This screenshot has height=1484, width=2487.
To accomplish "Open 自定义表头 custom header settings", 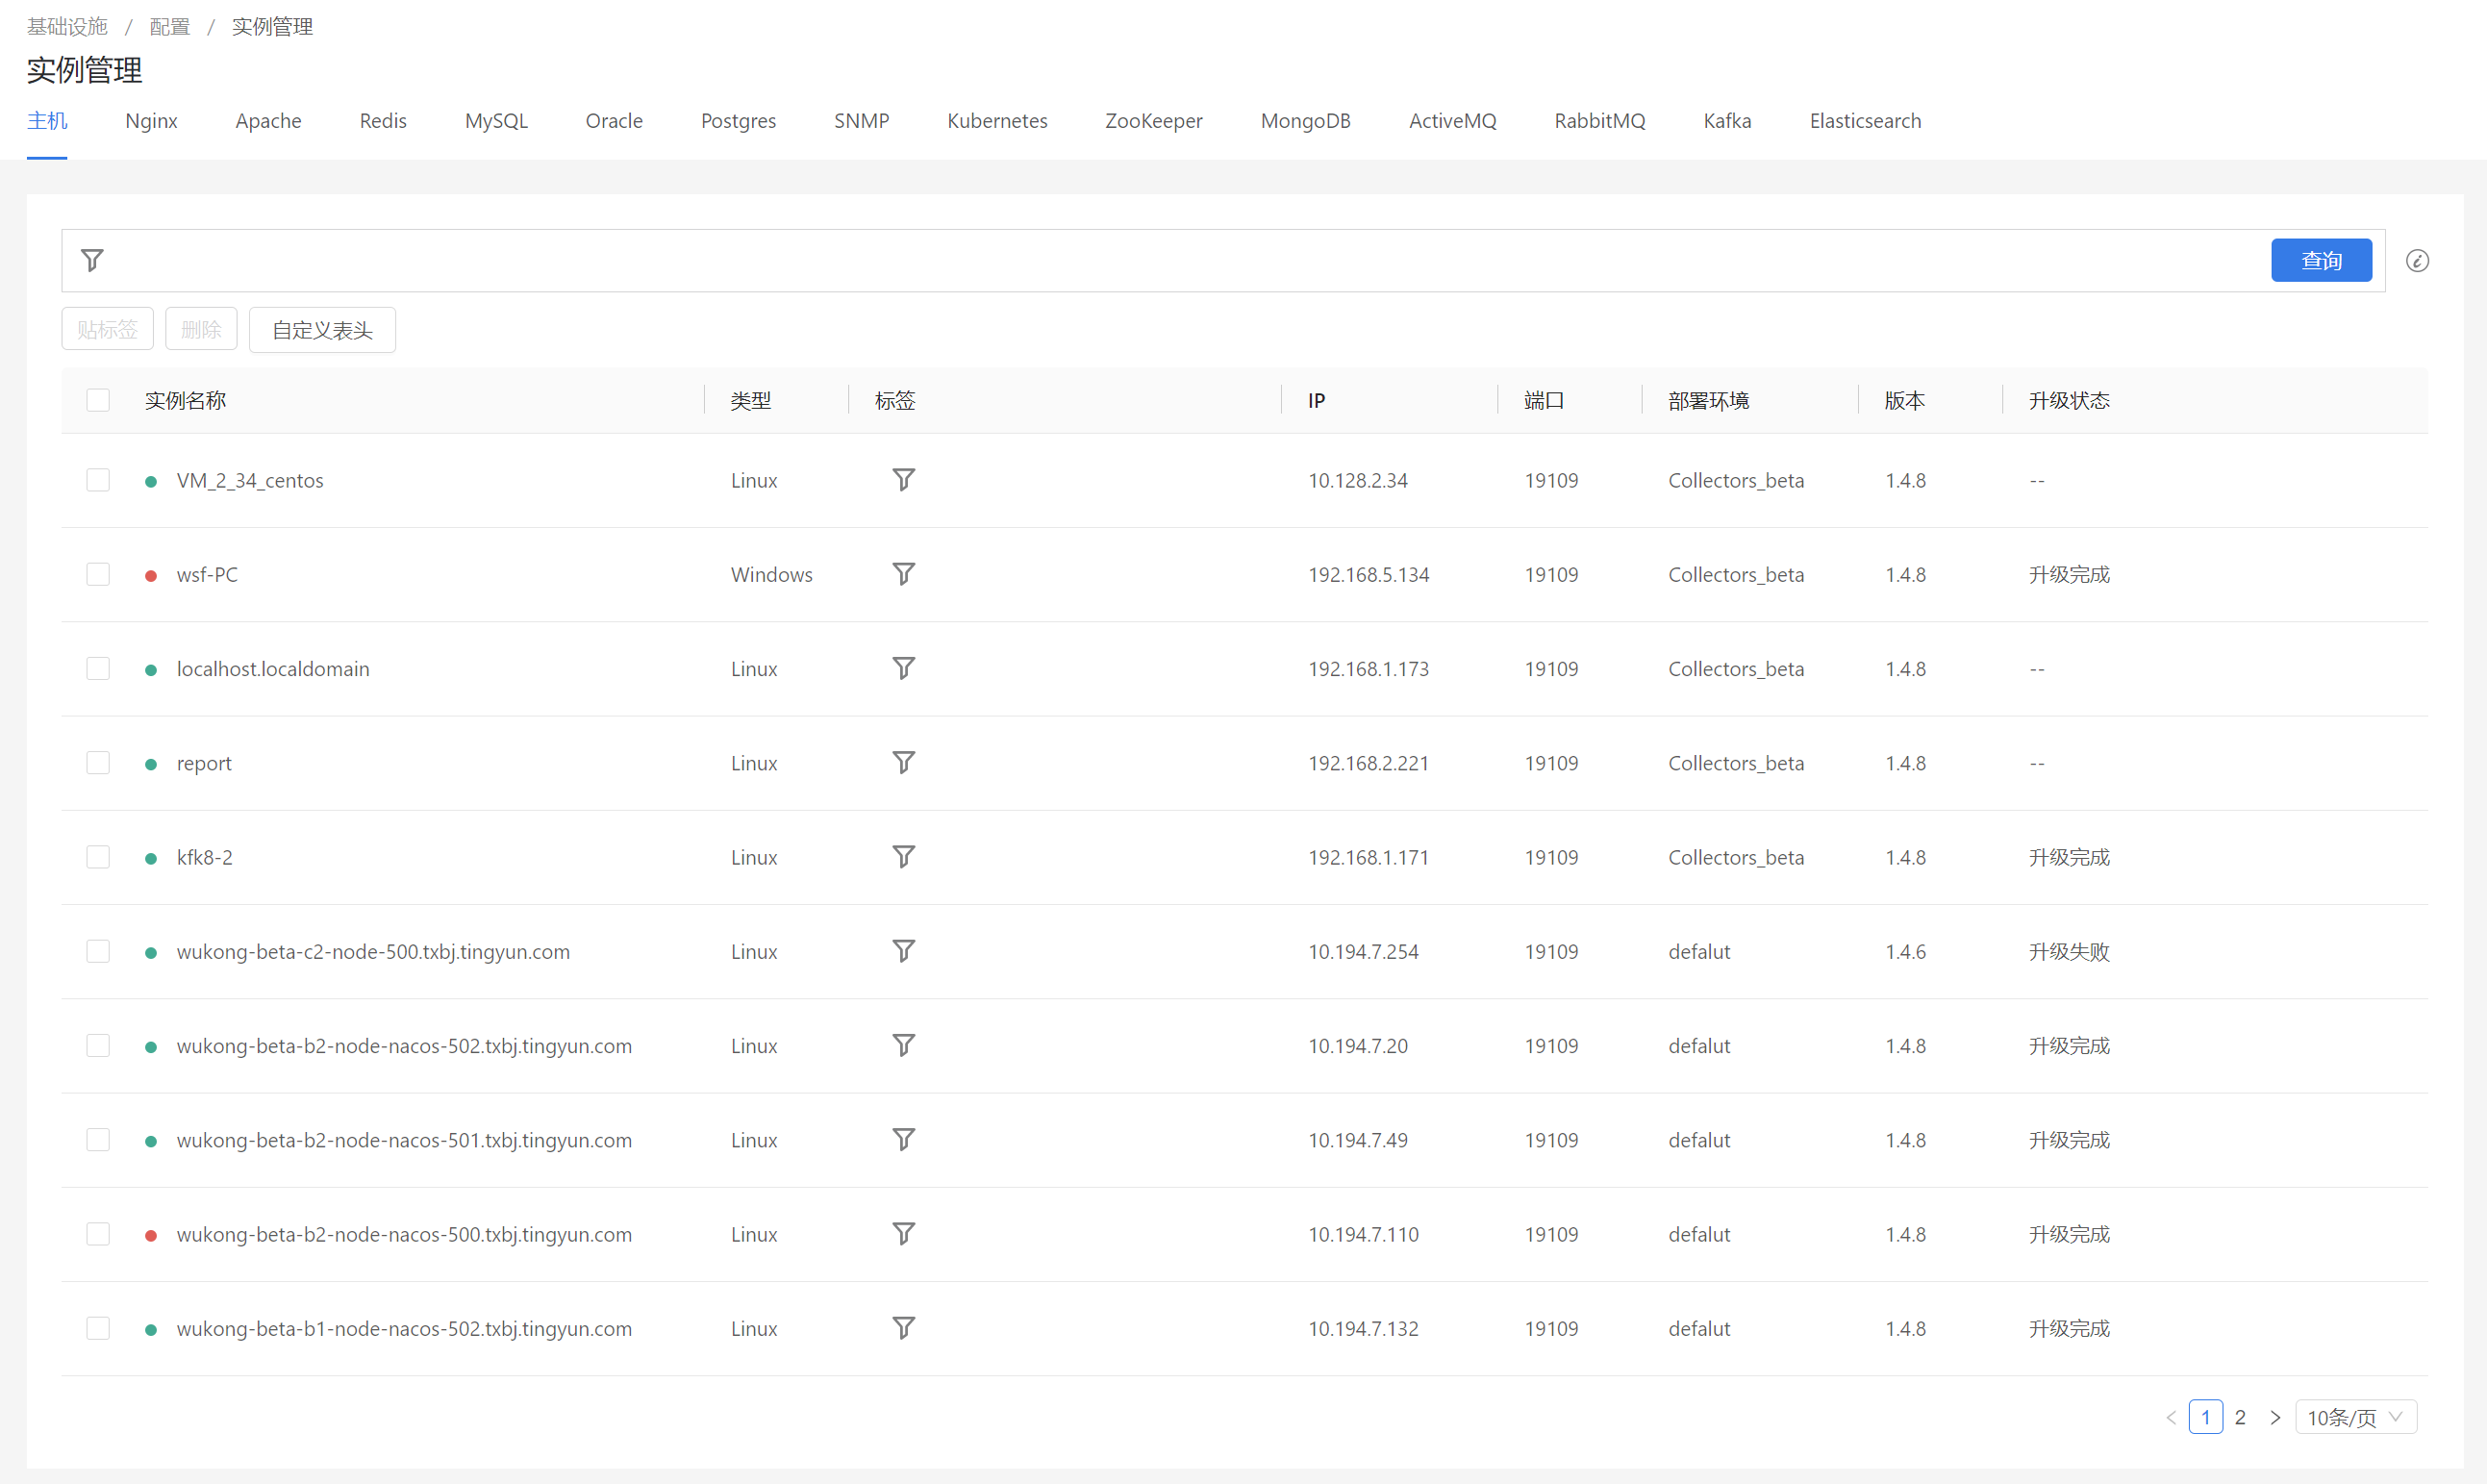I will click(322, 330).
